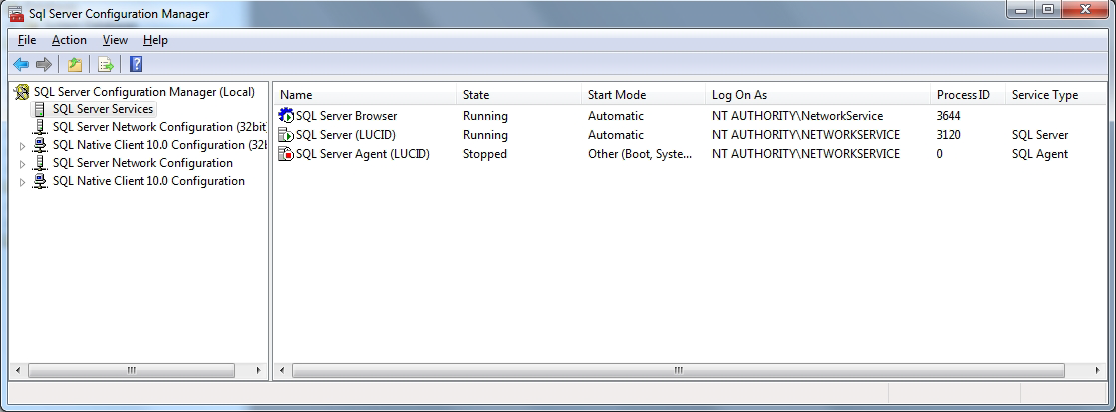The image size is (1116, 412).
Task: Click the window title bar application icon
Action: (15, 14)
